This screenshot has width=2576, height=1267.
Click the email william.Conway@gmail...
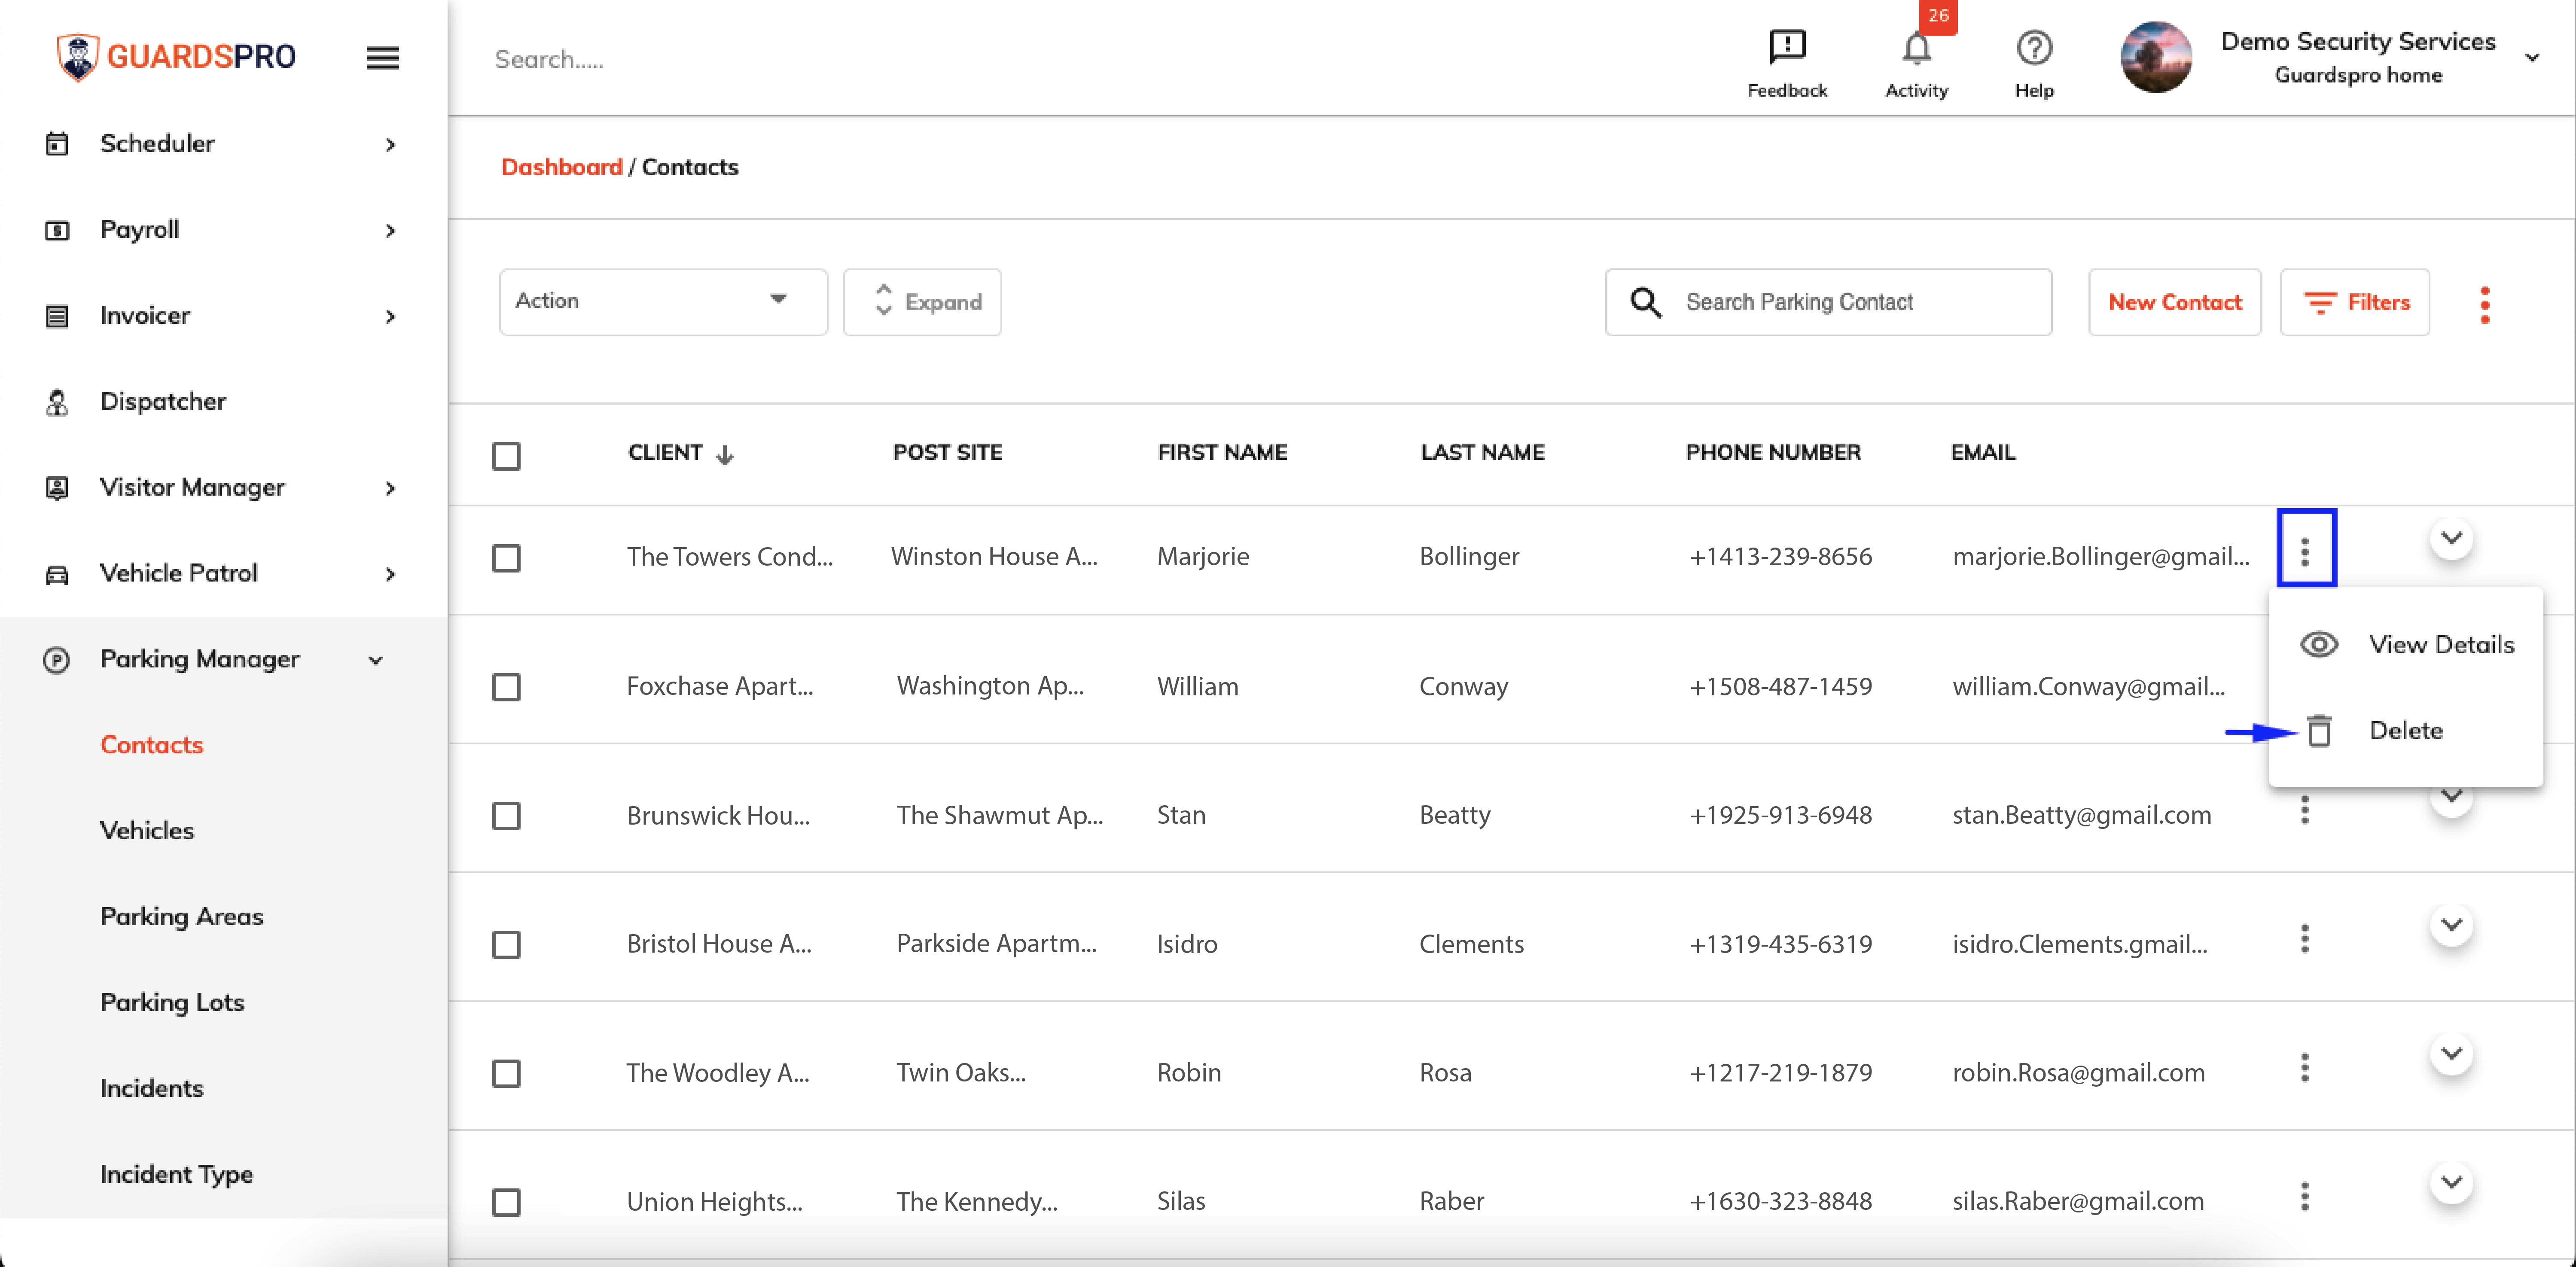coord(2088,687)
